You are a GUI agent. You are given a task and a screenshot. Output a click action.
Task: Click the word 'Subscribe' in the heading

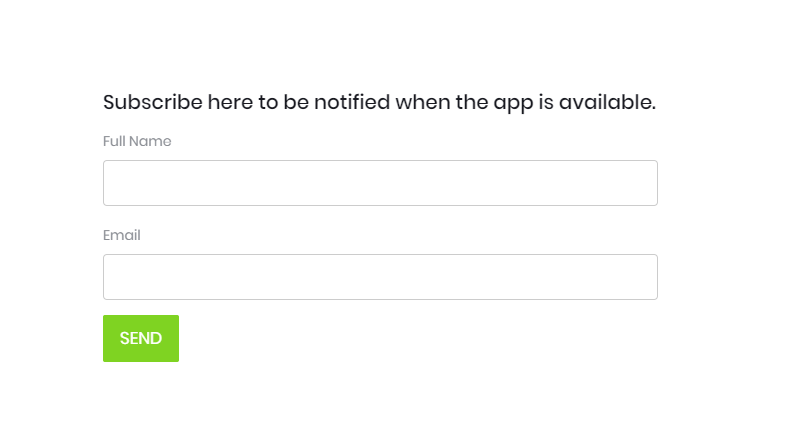click(153, 102)
